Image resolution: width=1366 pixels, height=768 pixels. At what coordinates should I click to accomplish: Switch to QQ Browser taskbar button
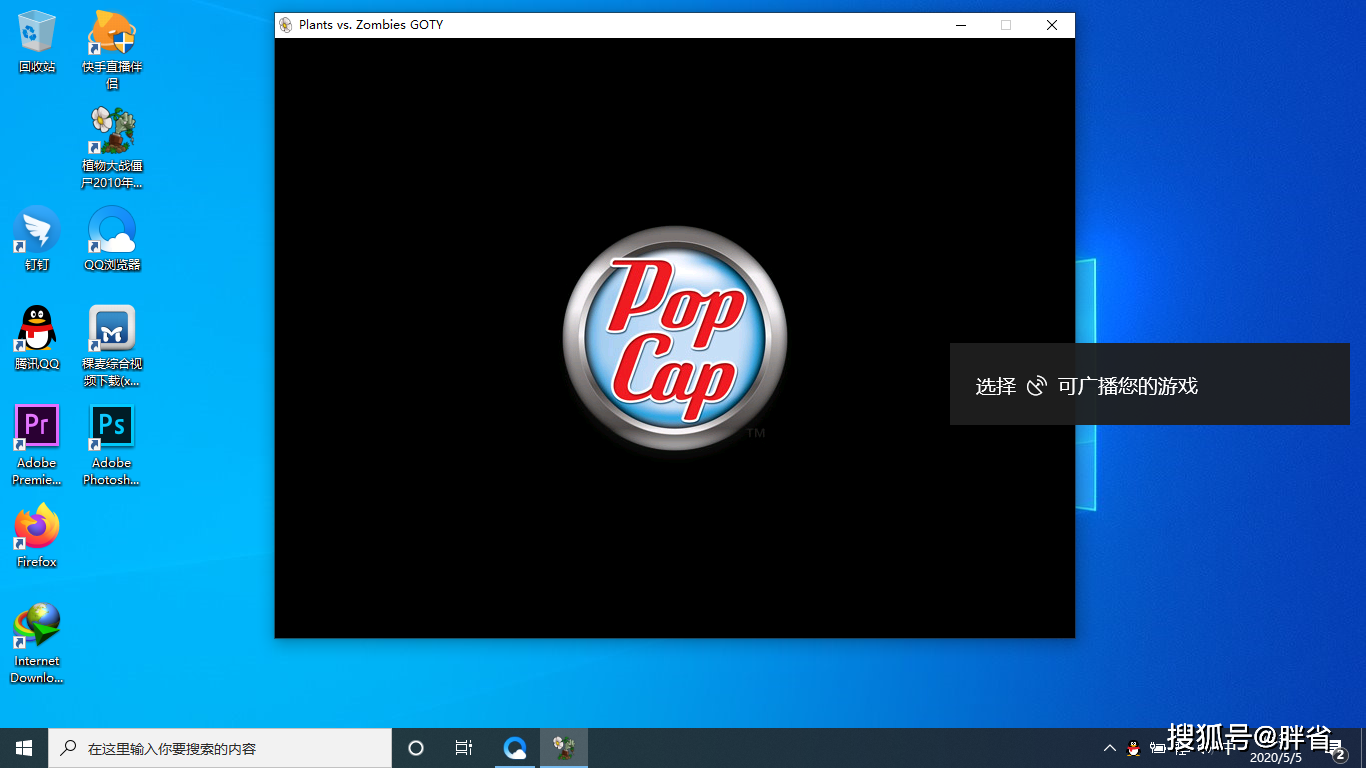click(515, 748)
